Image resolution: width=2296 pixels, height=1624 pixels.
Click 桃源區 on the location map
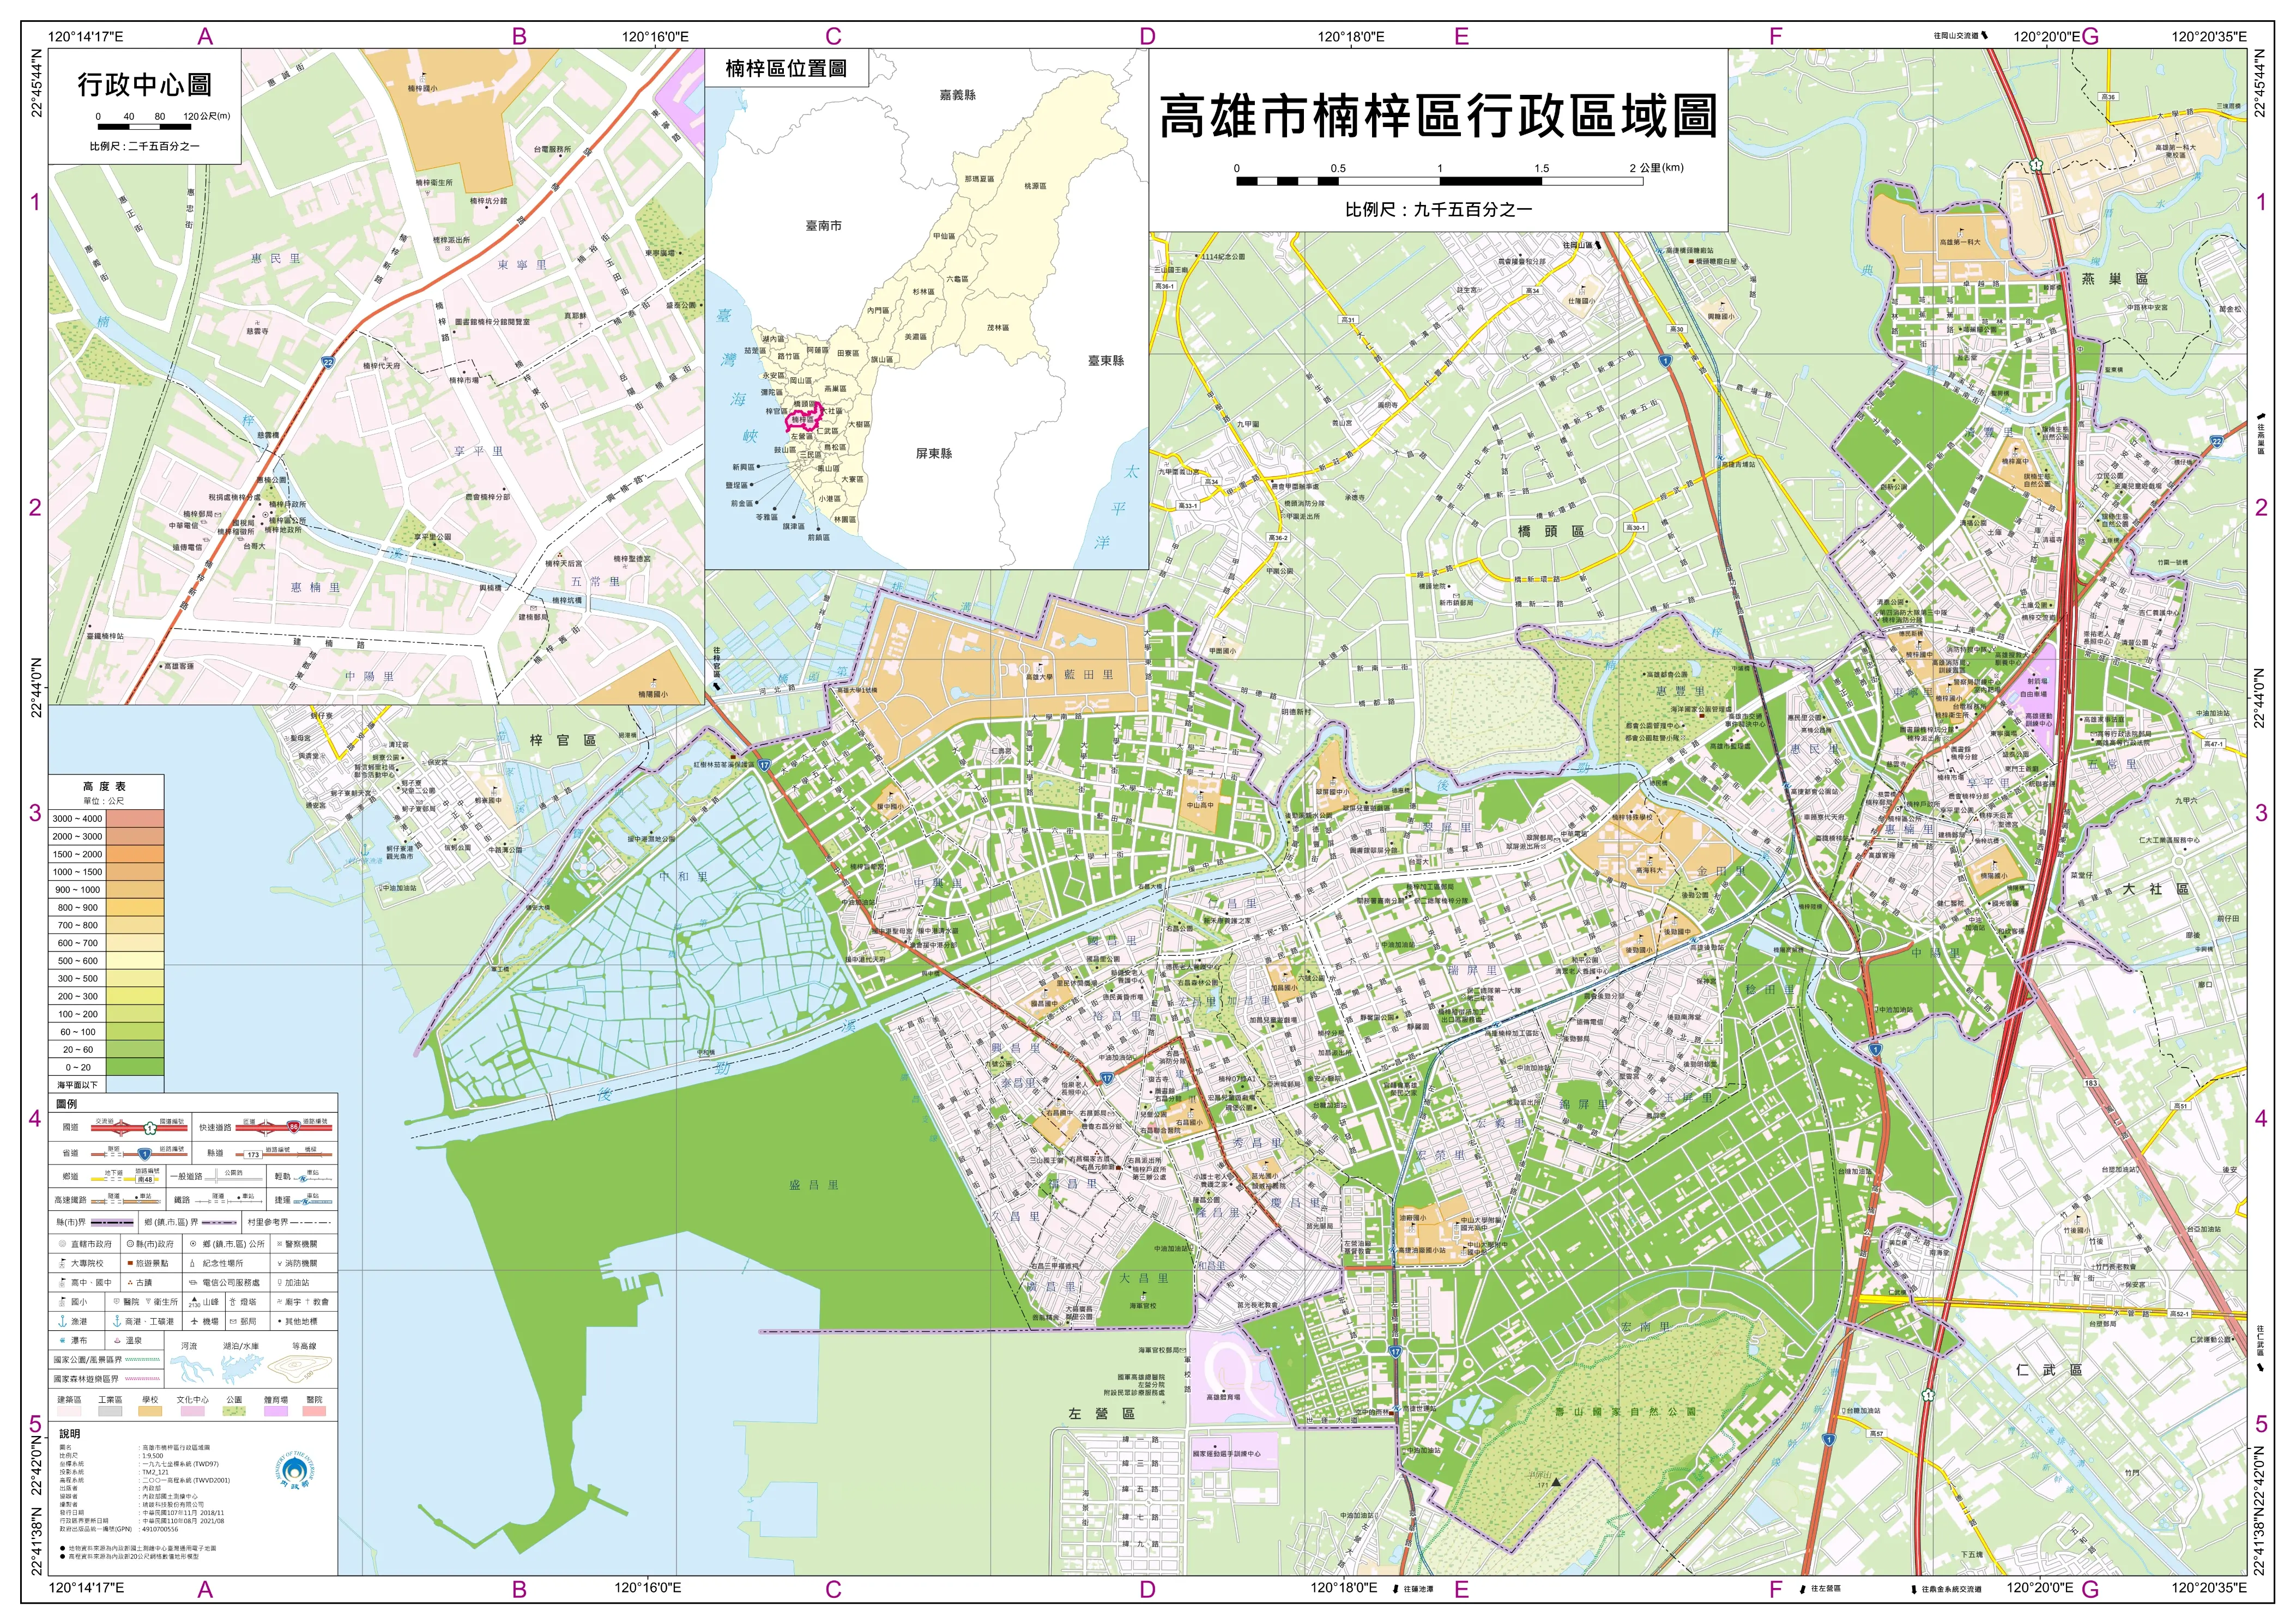point(1035,186)
